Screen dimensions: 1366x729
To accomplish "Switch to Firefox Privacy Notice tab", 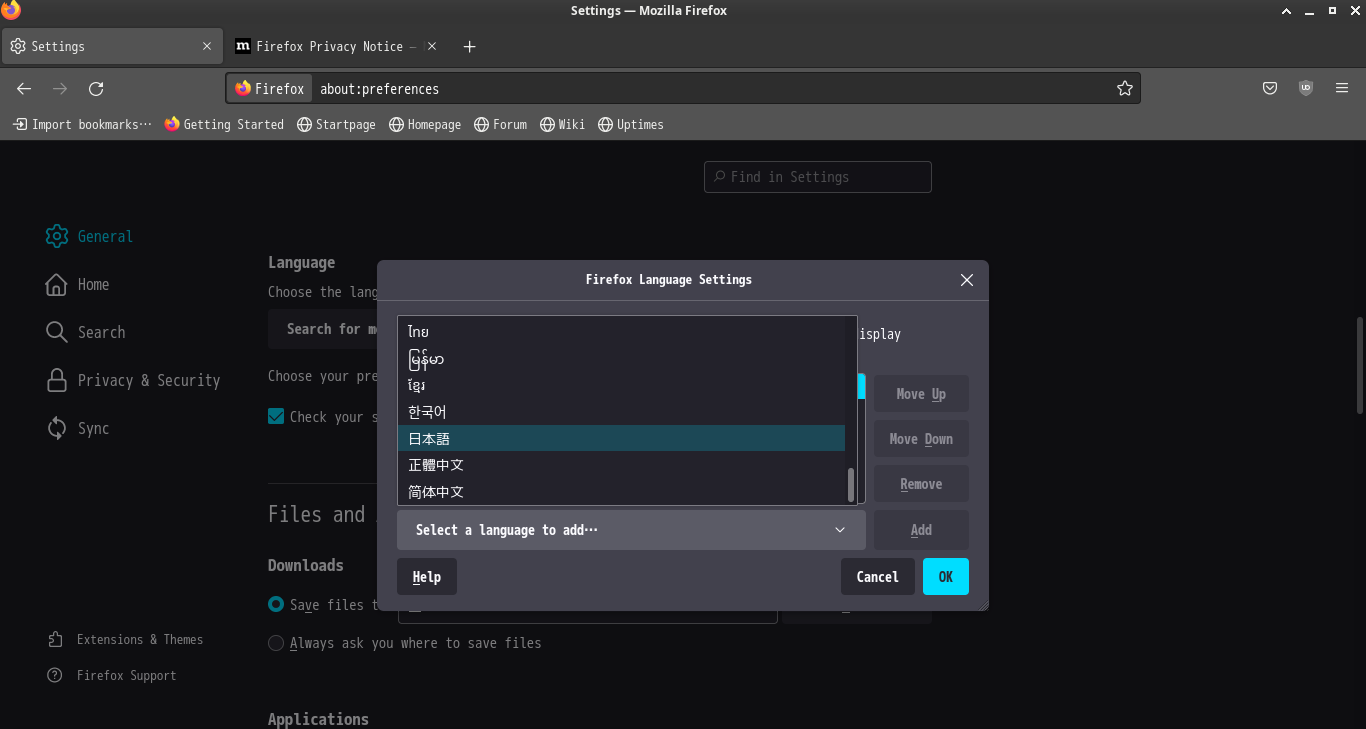I will coord(337,46).
